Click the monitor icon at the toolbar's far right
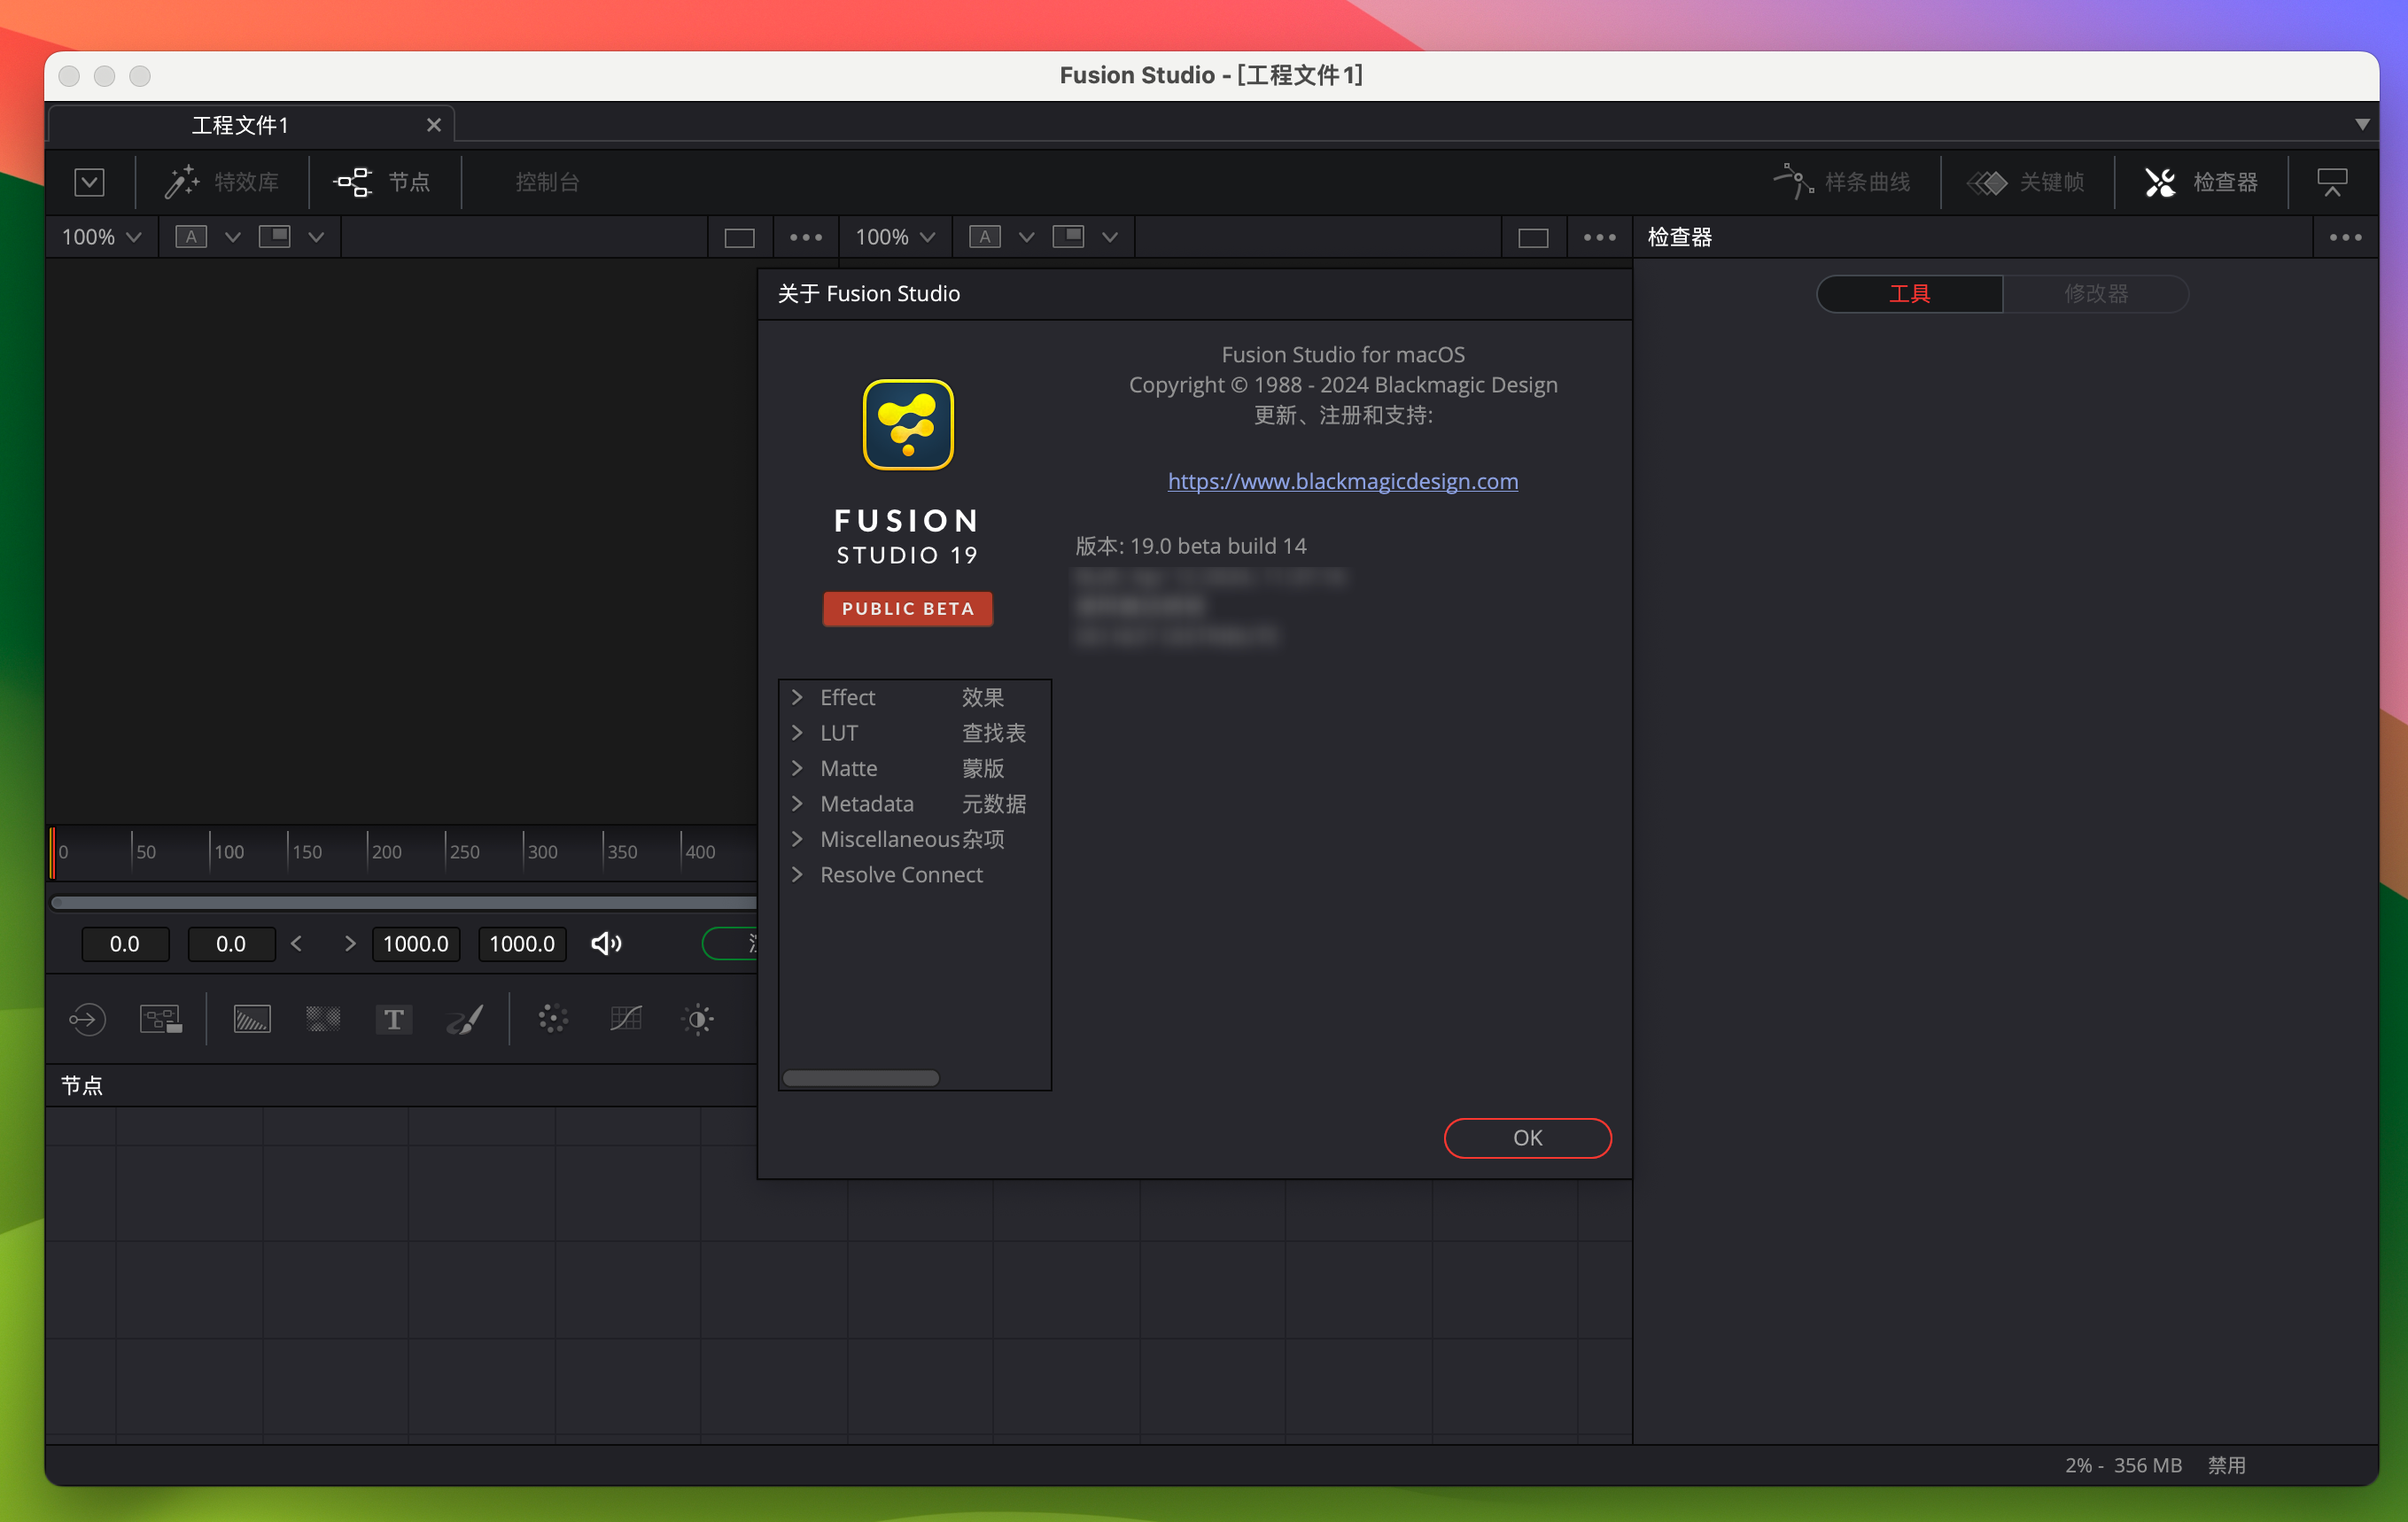2408x1522 pixels. click(2332, 182)
